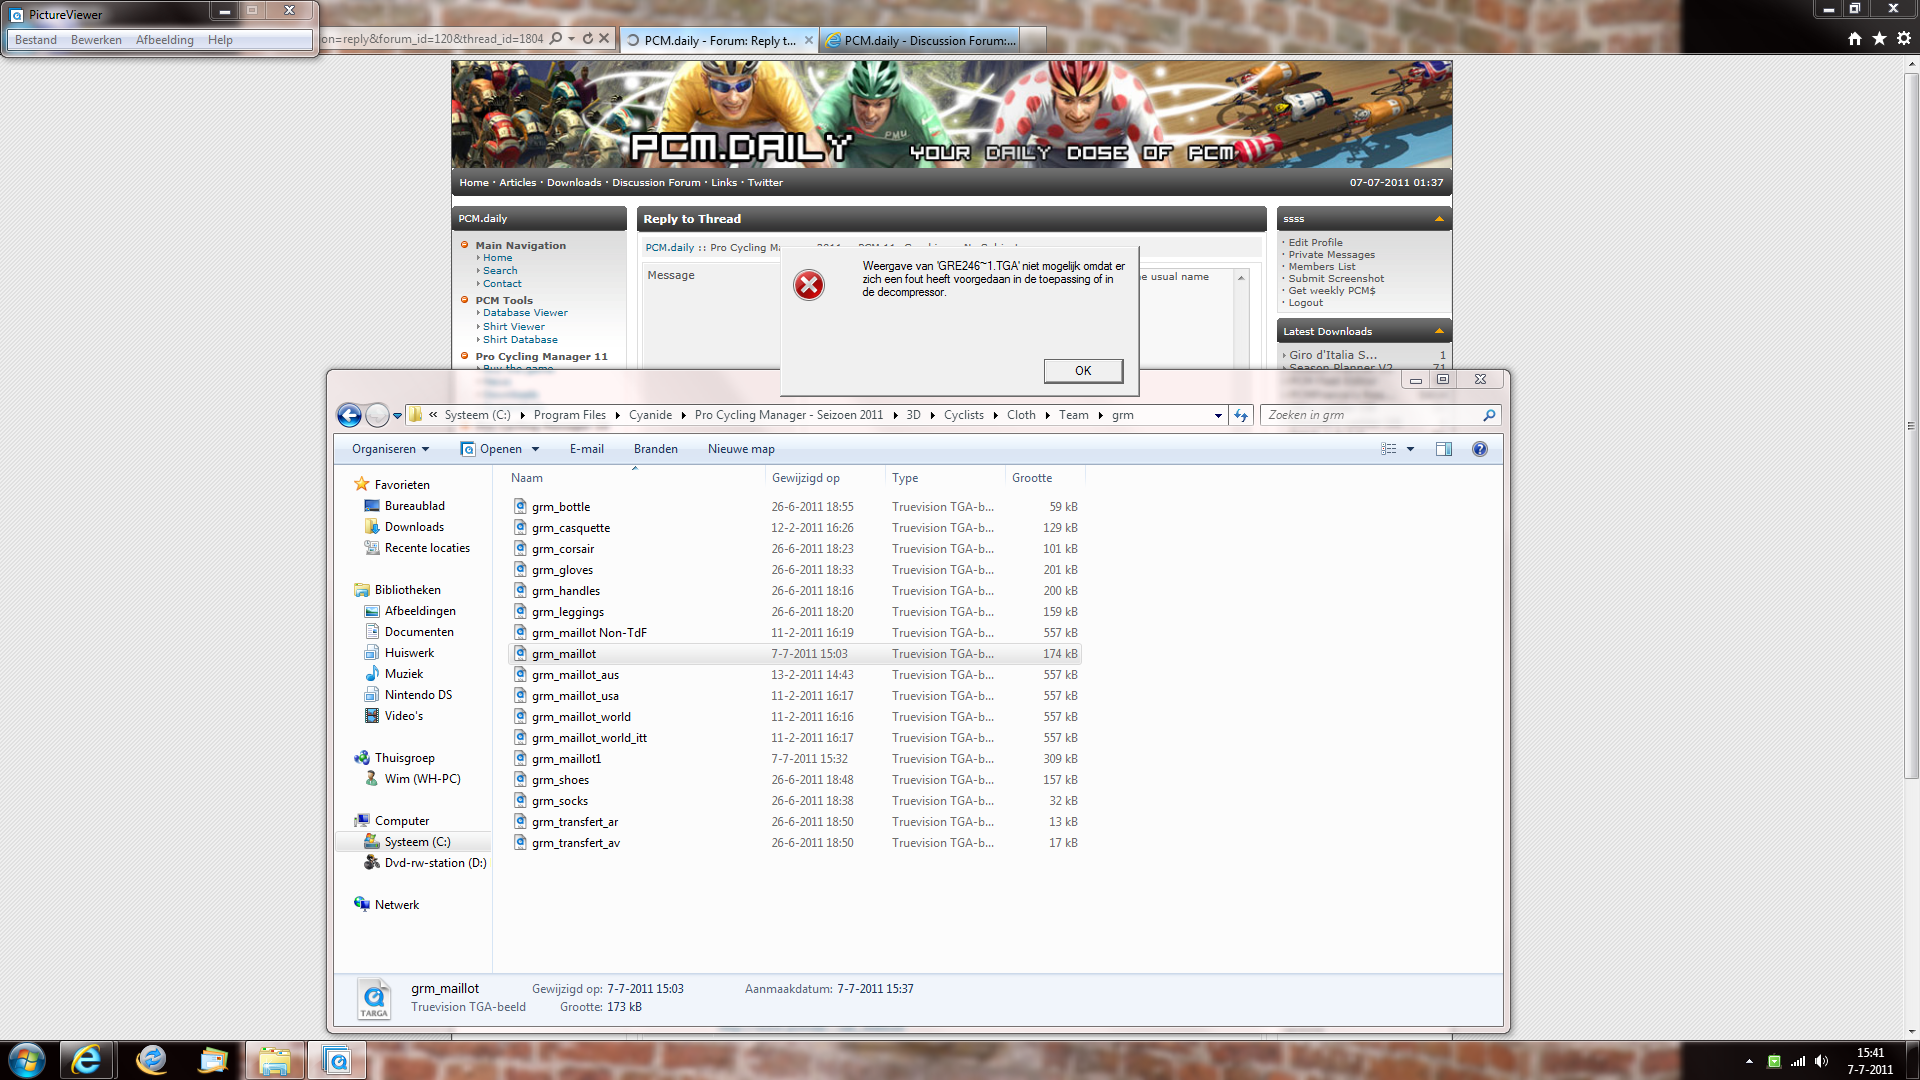Click the Windows Start orb
Image resolution: width=1920 pixels, height=1080 pixels.
click(x=27, y=1060)
